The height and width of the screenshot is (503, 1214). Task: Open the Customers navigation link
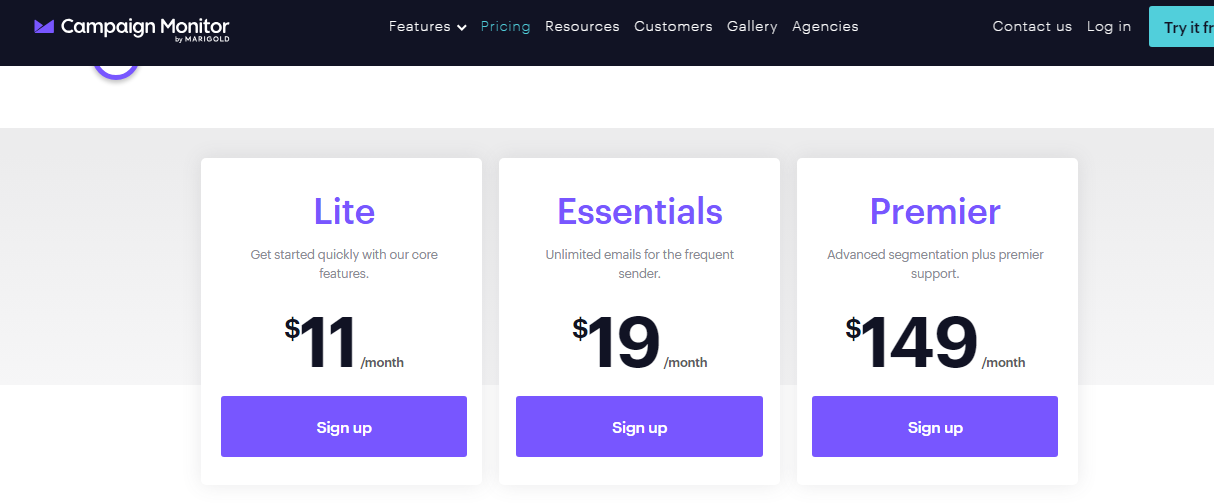pyautogui.click(x=673, y=27)
